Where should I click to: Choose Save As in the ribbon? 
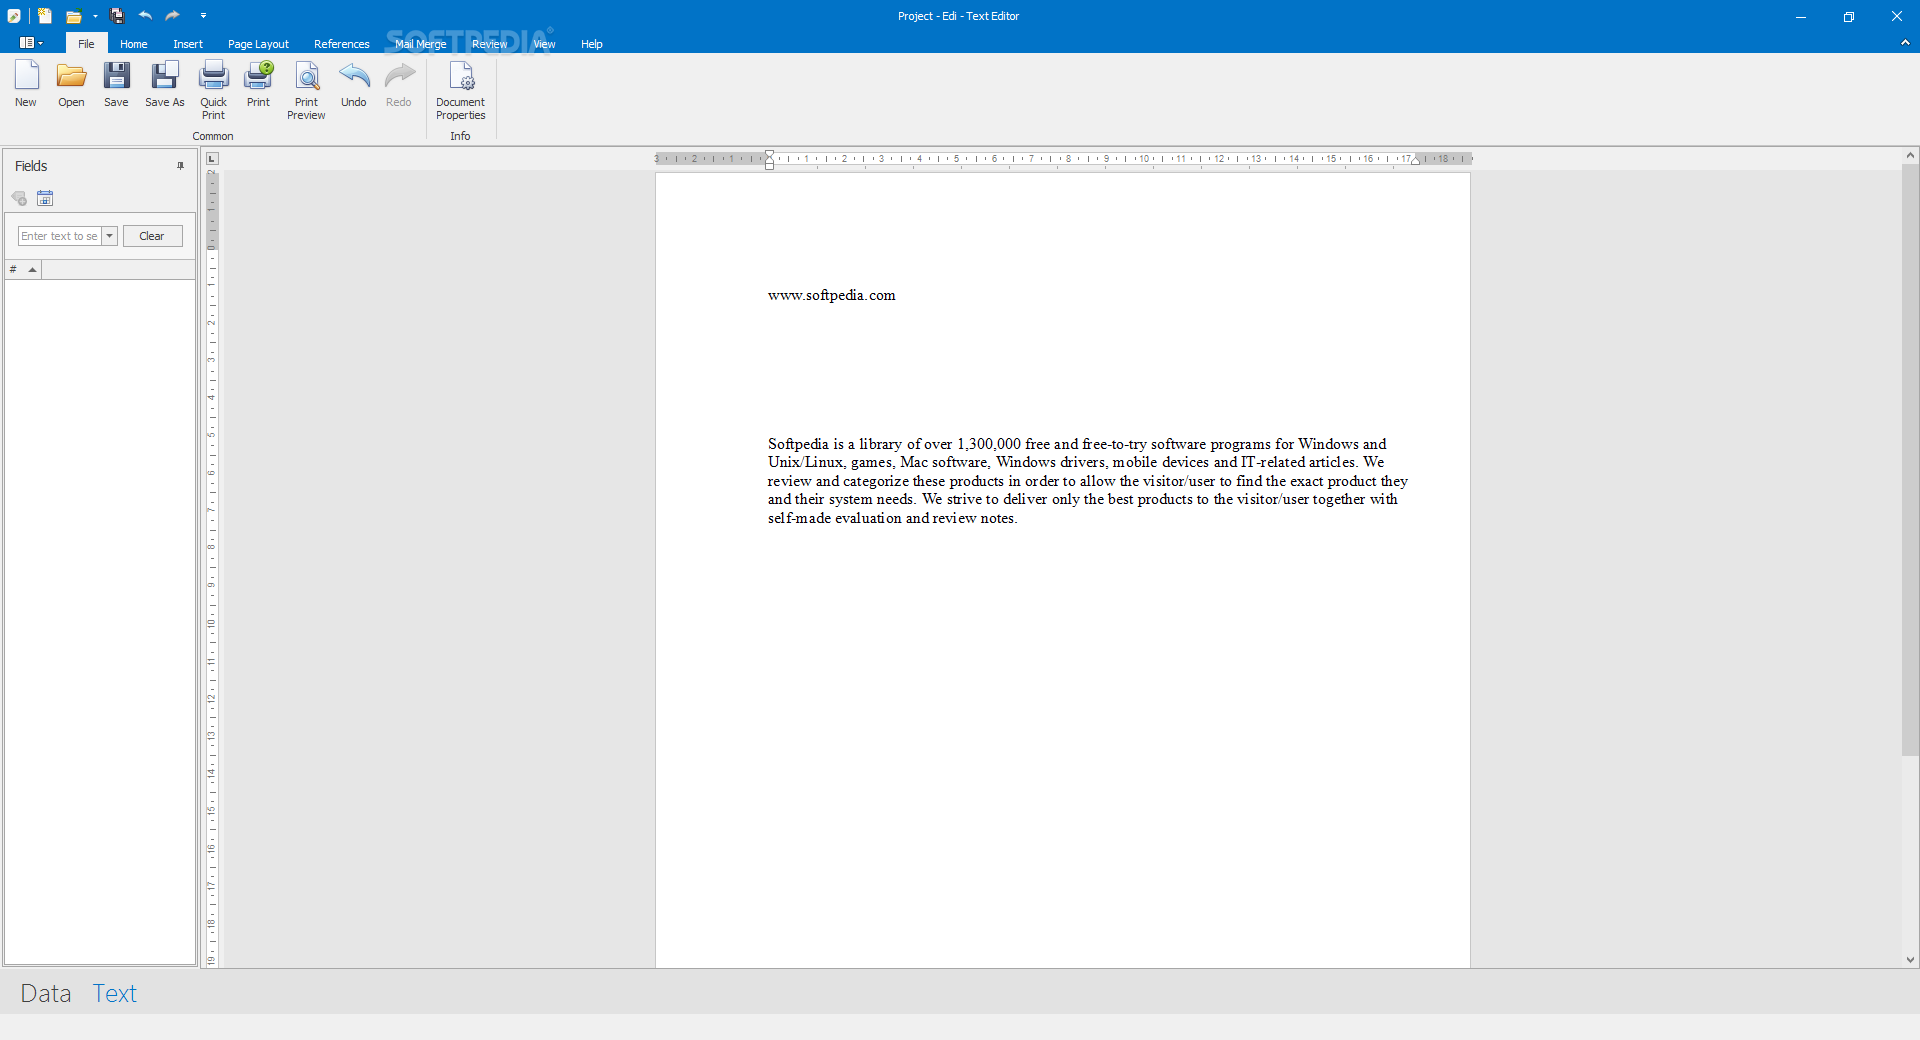(164, 84)
